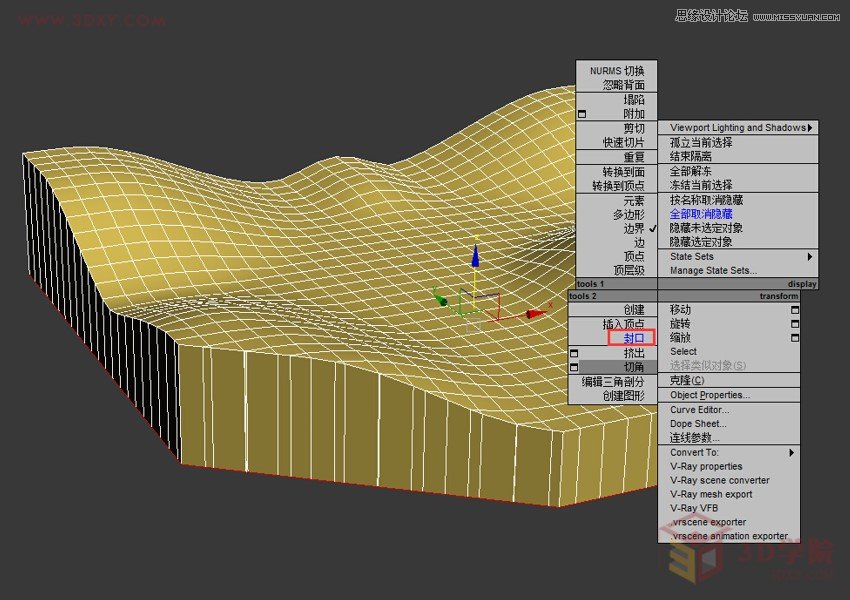Open the Extrude (挤出) settings box icon

(x=573, y=352)
